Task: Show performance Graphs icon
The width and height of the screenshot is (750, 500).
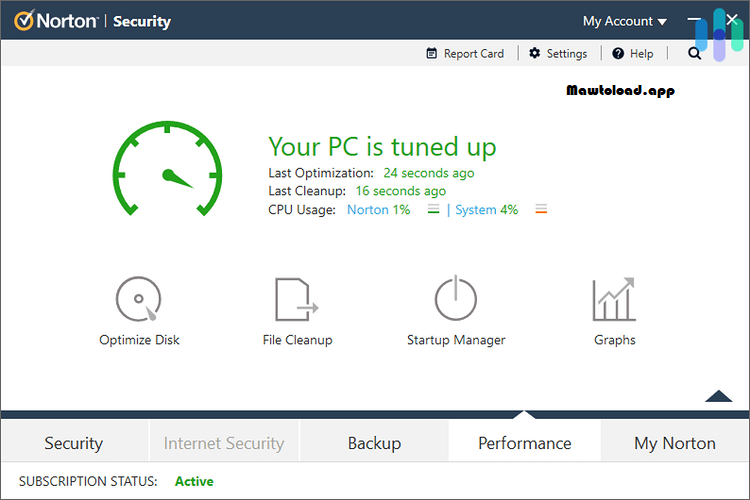Action: 614,299
